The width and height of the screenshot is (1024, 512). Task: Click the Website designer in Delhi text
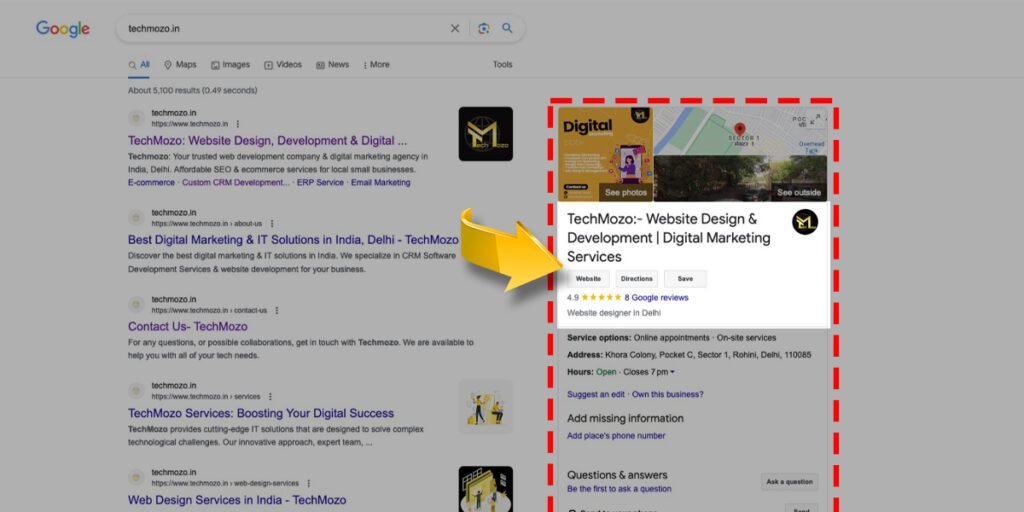pyautogui.click(x=614, y=313)
